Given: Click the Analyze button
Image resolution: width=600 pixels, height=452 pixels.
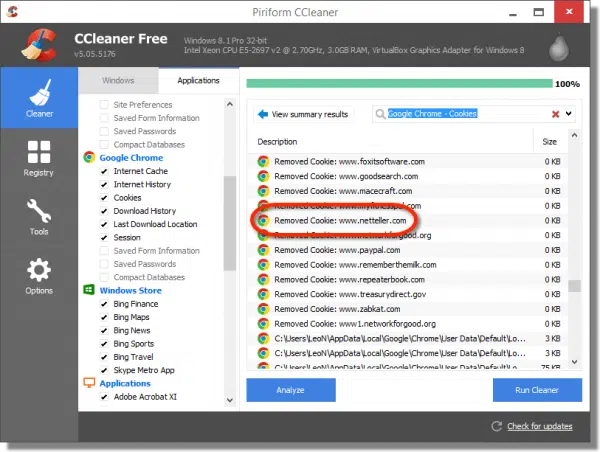Looking at the screenshot, I should click(x=291, y=390).
